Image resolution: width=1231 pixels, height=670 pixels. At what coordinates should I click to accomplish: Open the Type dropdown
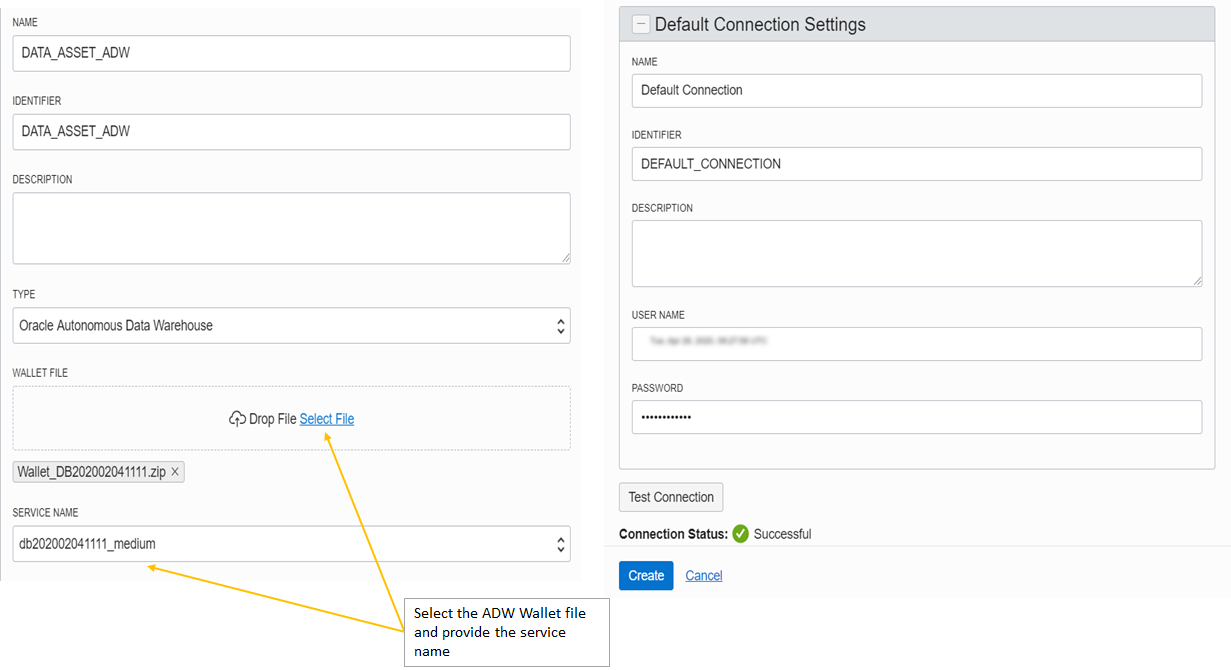pyautogui.click(x=291, y=325)
